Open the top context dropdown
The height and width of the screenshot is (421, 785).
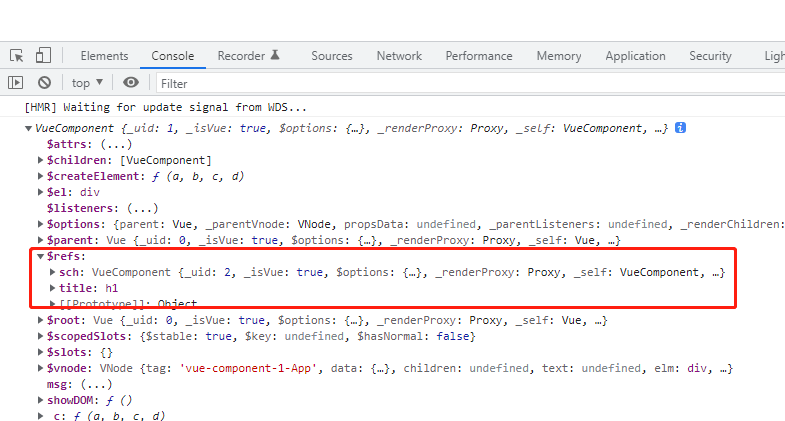point(87,83)
